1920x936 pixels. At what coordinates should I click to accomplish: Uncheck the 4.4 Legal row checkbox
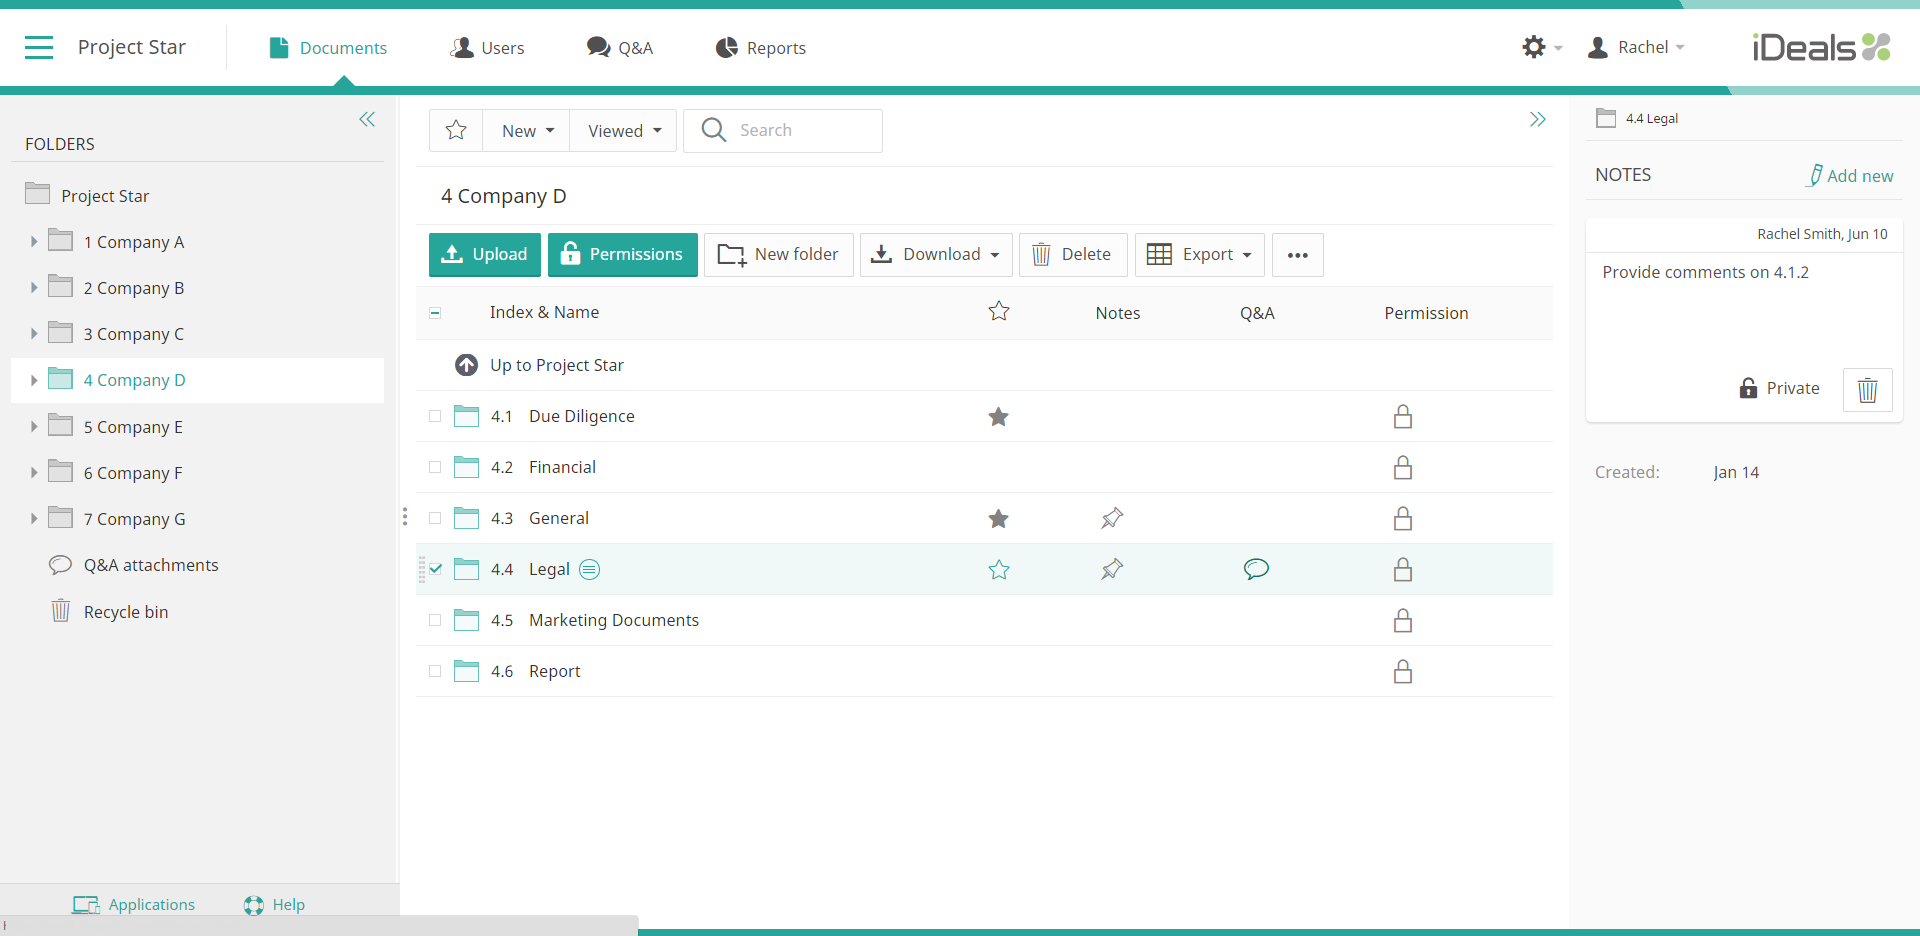[435, 569]
